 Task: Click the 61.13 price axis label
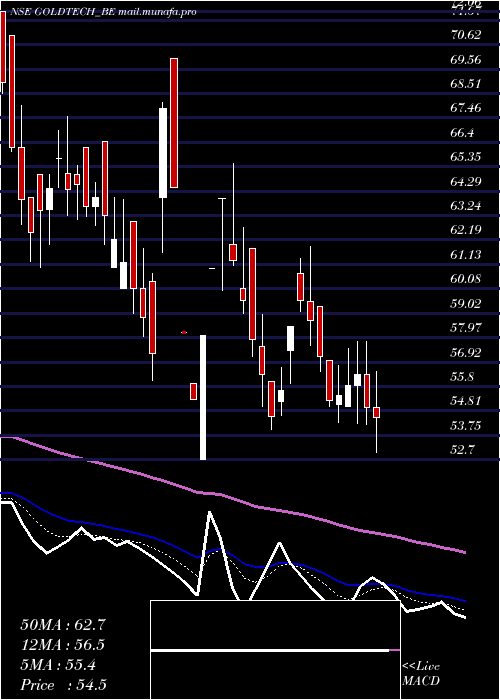[467, 255]
